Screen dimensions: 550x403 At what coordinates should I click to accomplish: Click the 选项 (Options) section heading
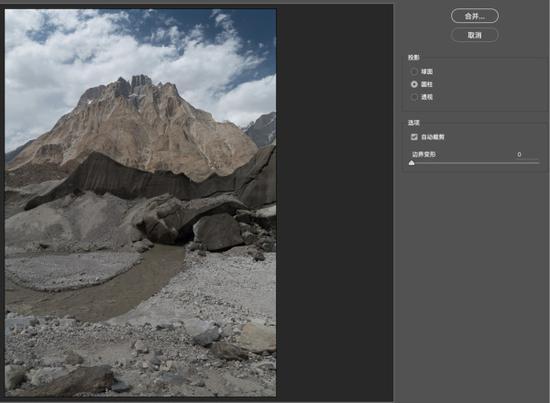tap(414, 123)
